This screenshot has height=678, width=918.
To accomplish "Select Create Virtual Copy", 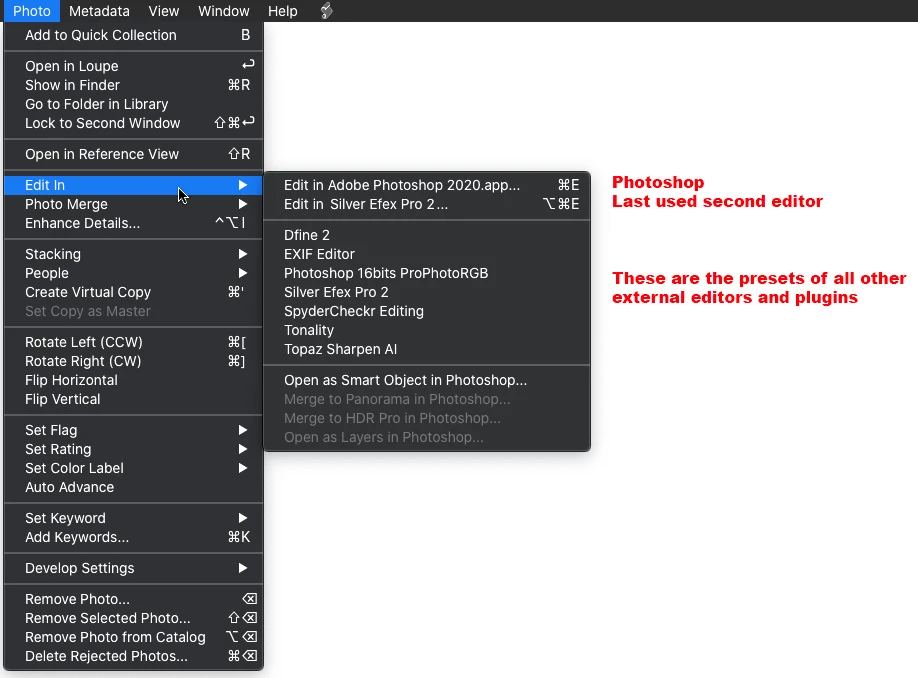I will (x=133, y=292).
